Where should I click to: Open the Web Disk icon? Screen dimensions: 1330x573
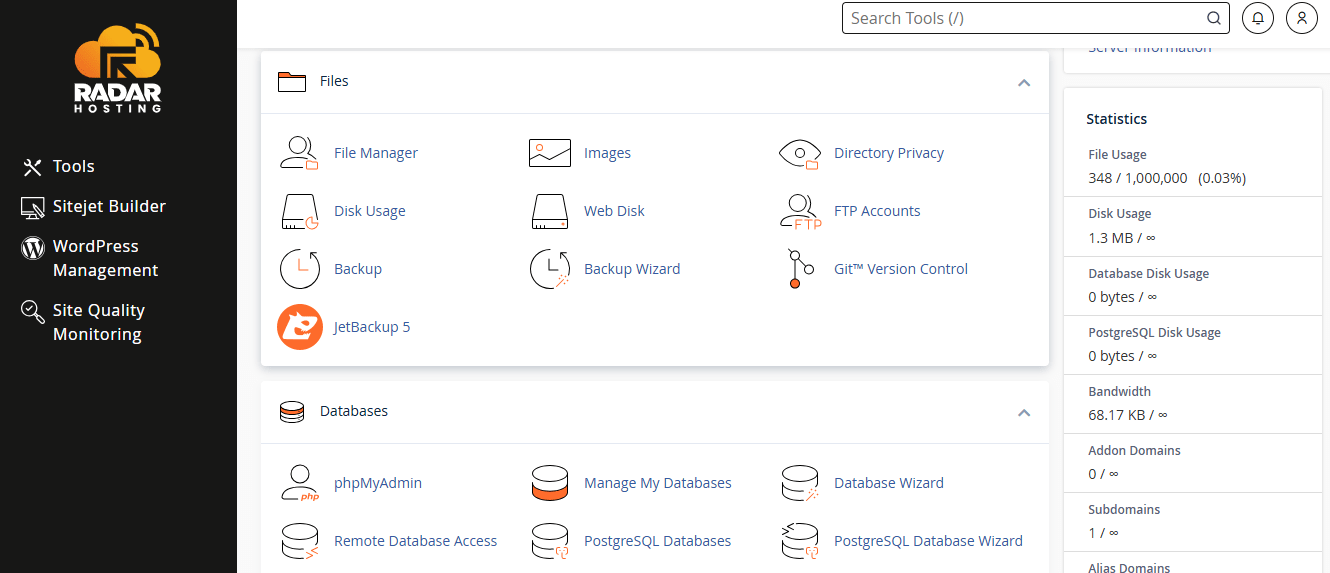(x=549, y=211)
